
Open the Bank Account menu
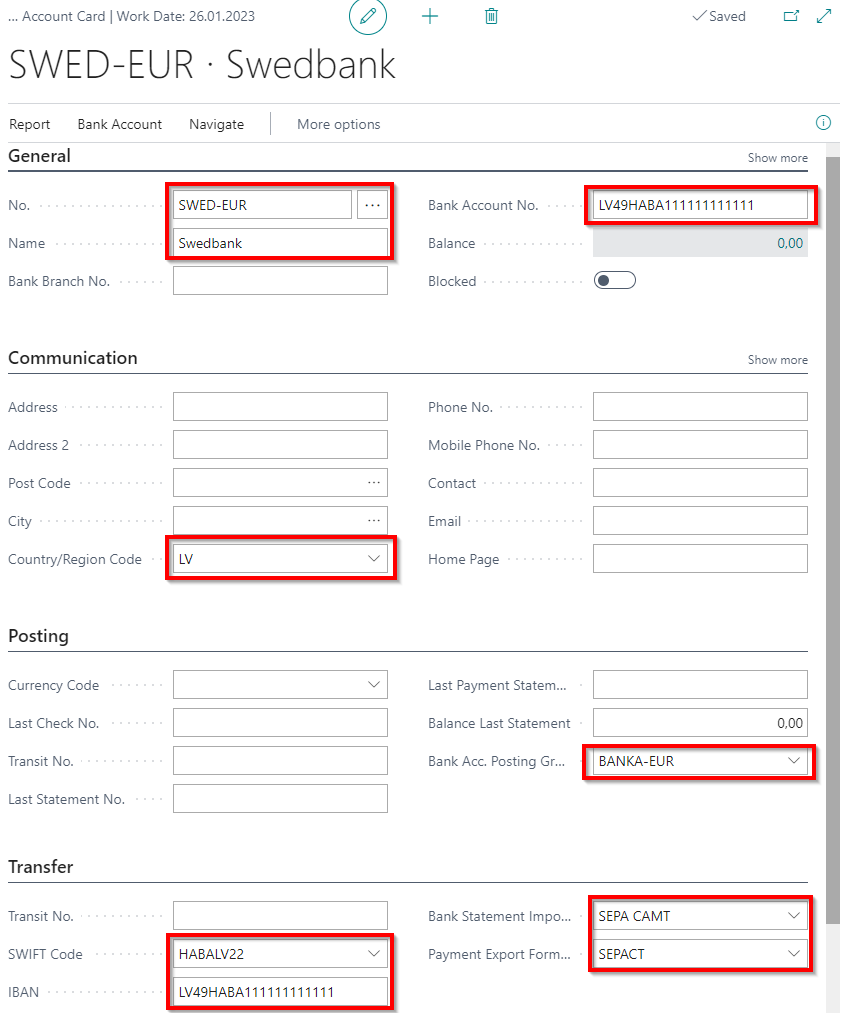tap(120, 124)
